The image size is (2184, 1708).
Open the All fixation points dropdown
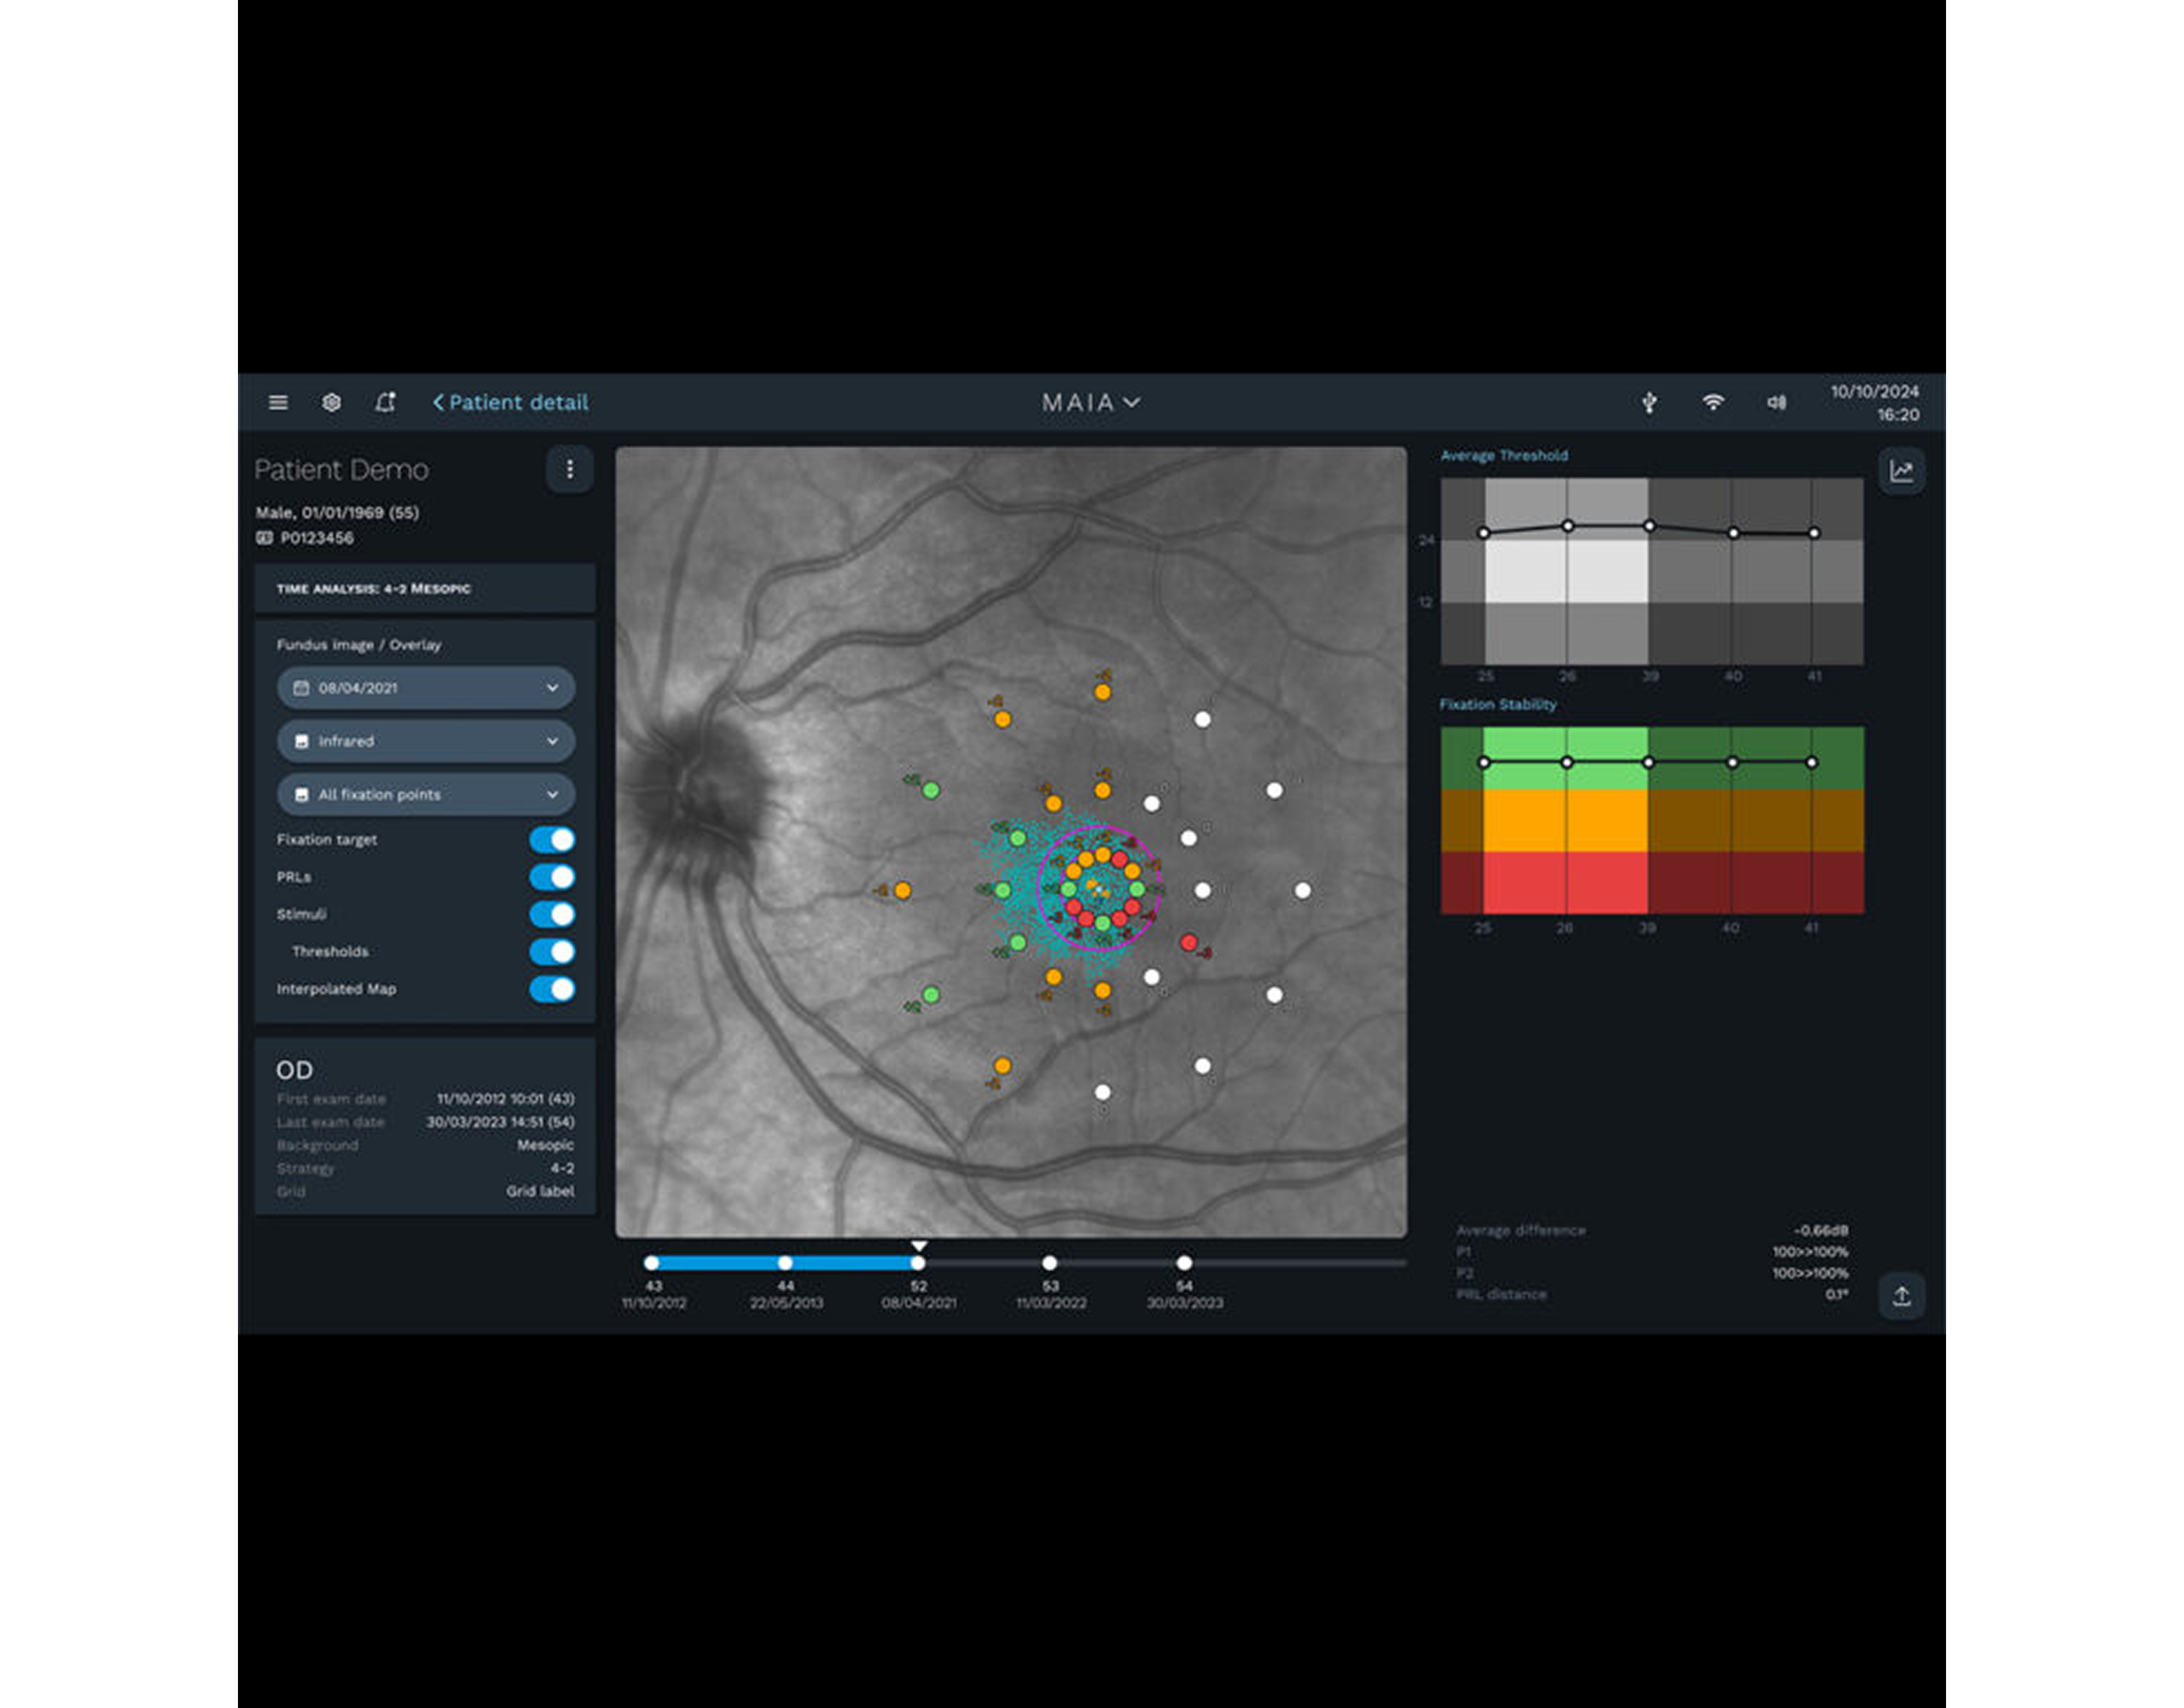[426, 794]
